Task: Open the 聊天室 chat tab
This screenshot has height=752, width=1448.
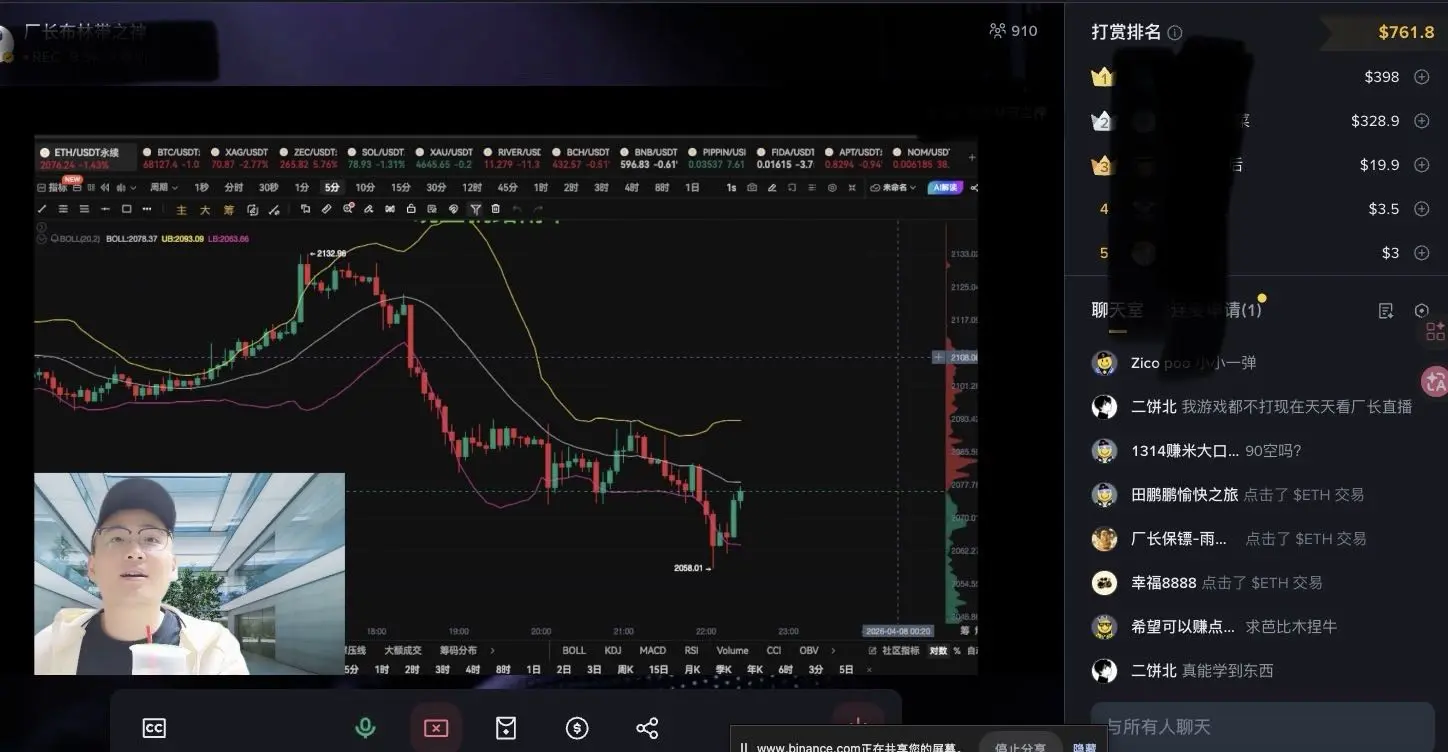Action: [1117, 310]
